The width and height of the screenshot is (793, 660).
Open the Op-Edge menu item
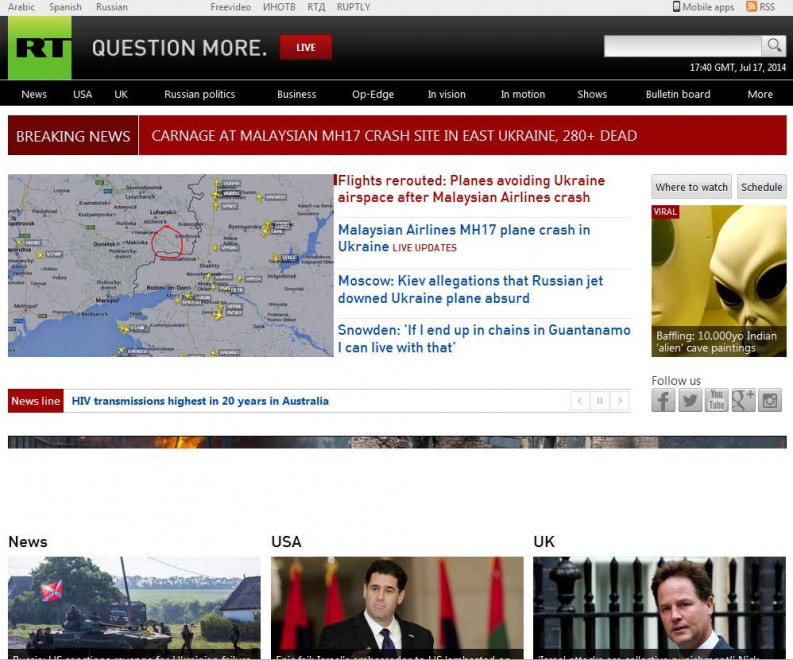373,94
